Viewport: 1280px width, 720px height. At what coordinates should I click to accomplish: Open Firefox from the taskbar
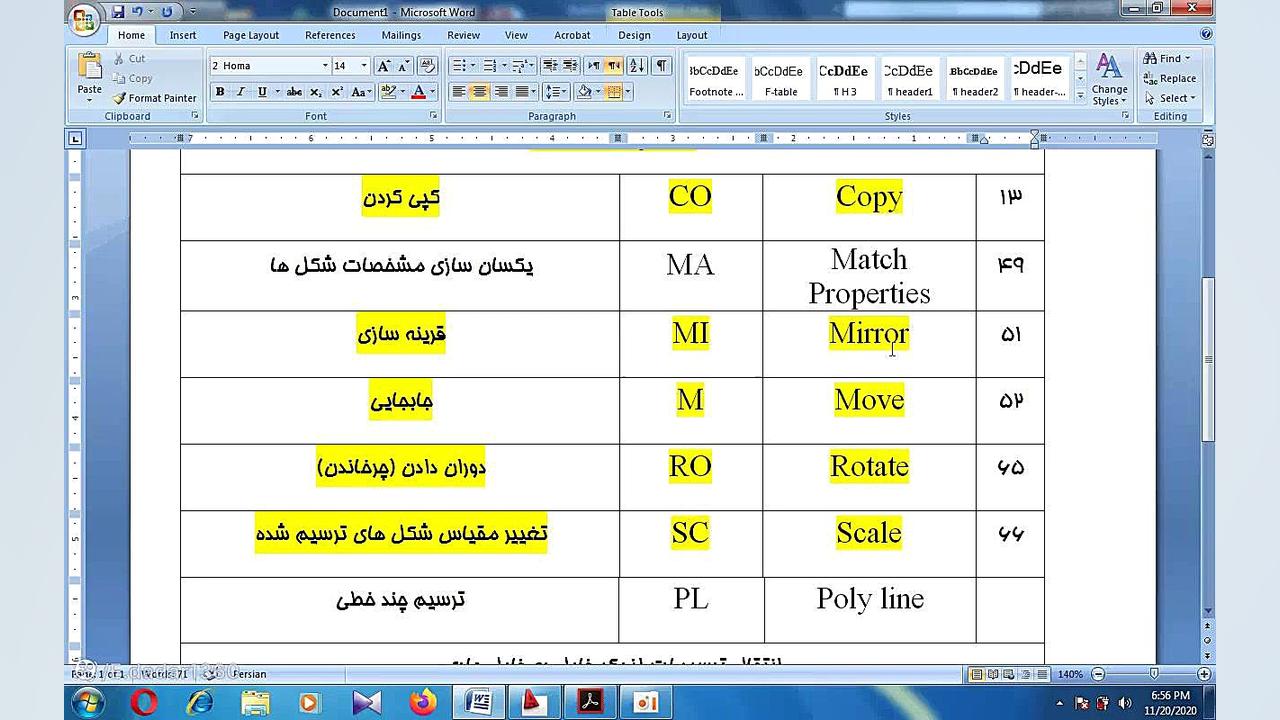point(424,702)
